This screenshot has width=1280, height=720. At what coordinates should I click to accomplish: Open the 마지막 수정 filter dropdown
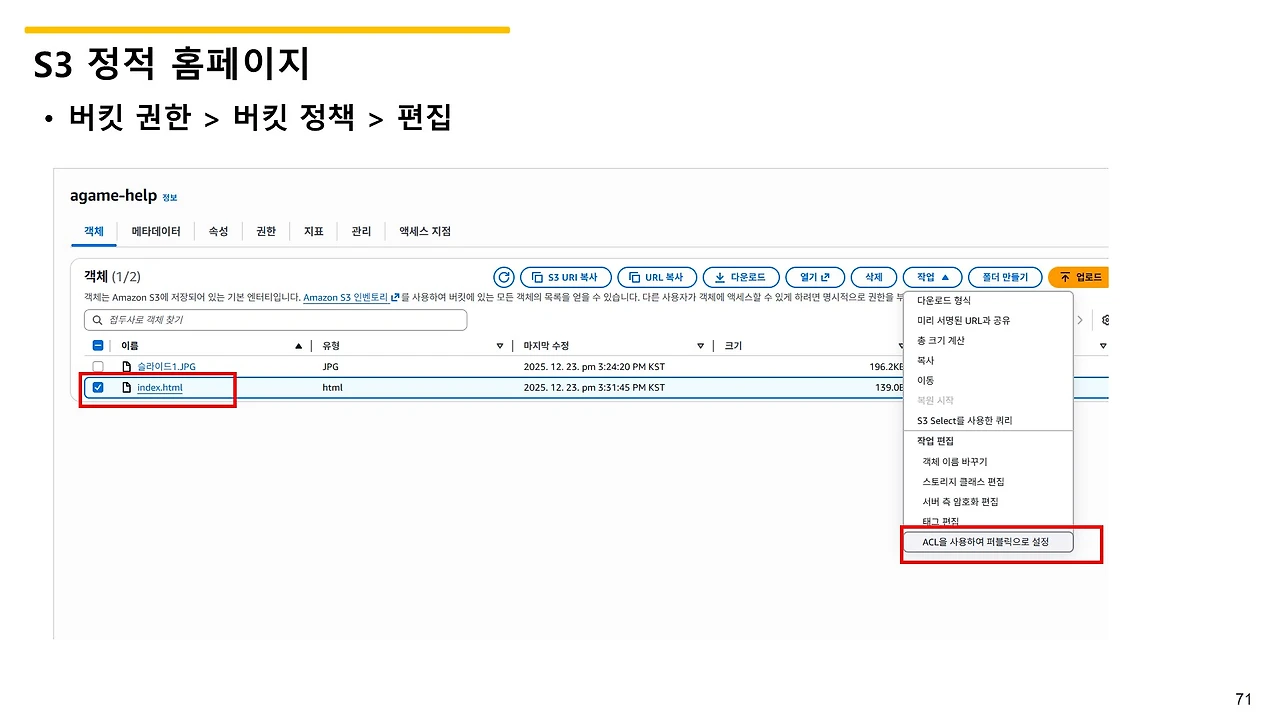click(x=699, y=345)
